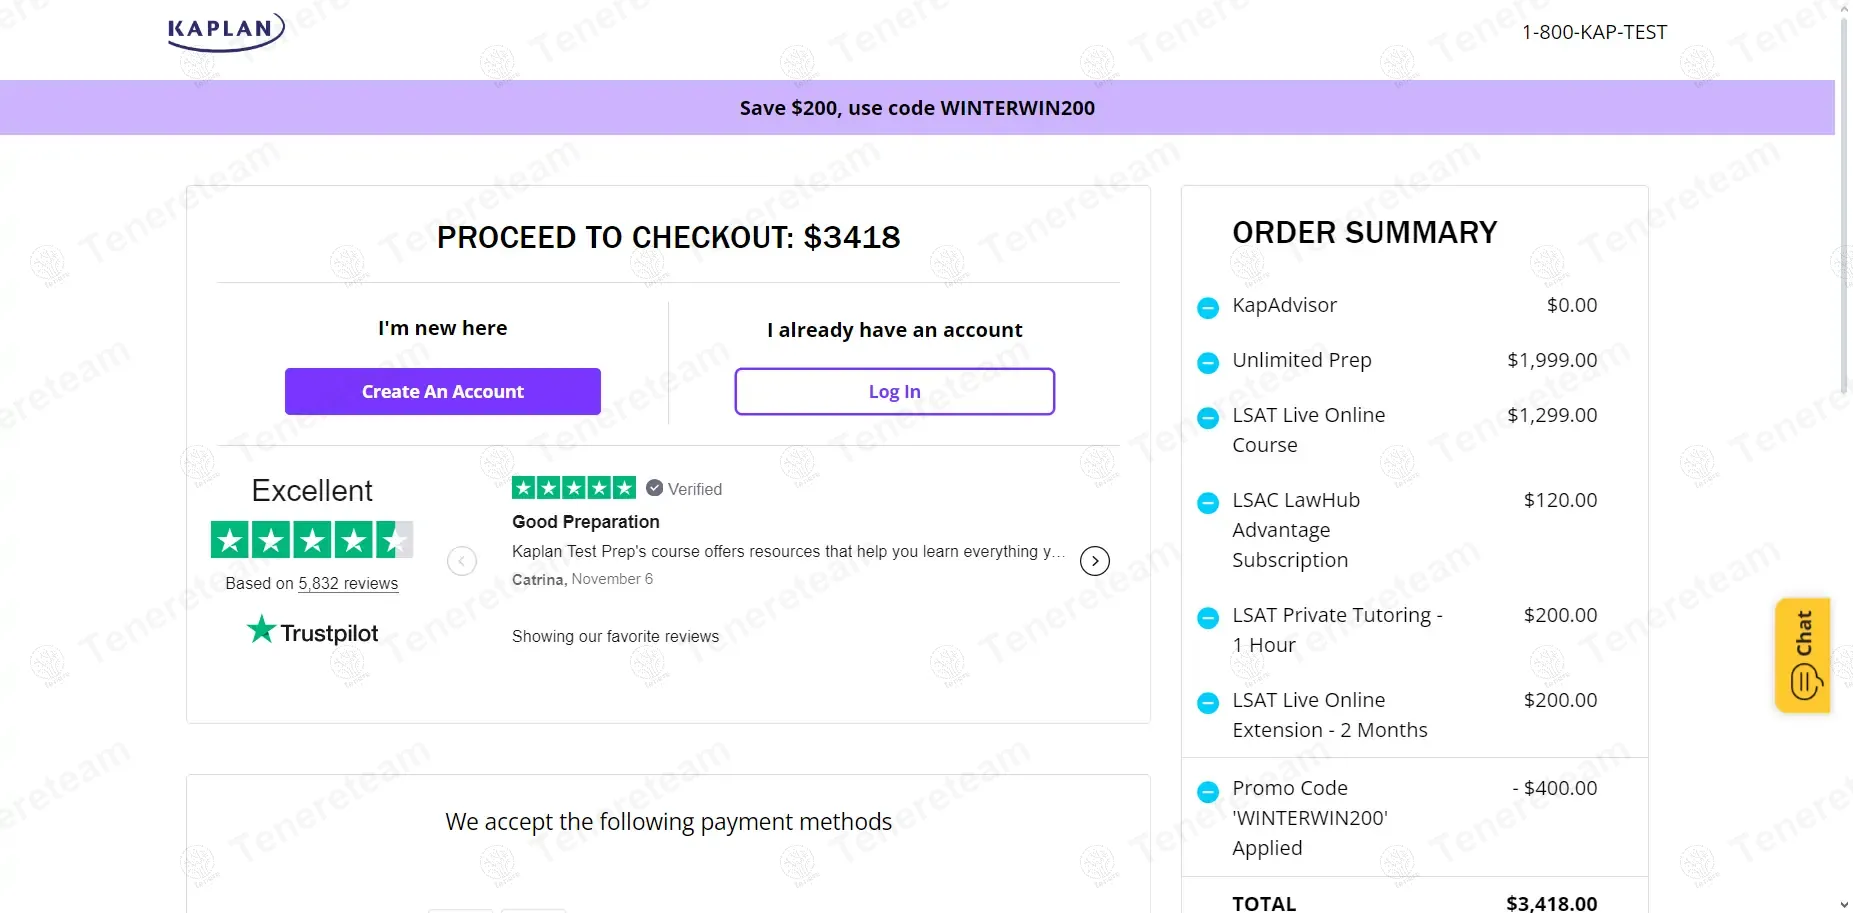
Task: Open the 5,832 reviews link
Action: pos(348,583)
